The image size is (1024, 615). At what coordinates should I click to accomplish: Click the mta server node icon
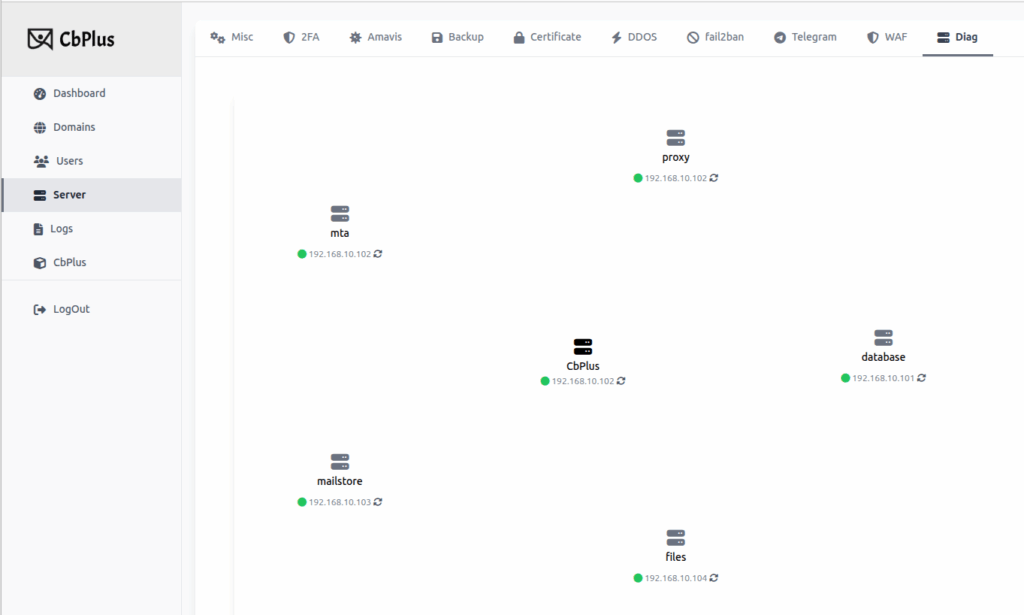(x=340, y=214)
